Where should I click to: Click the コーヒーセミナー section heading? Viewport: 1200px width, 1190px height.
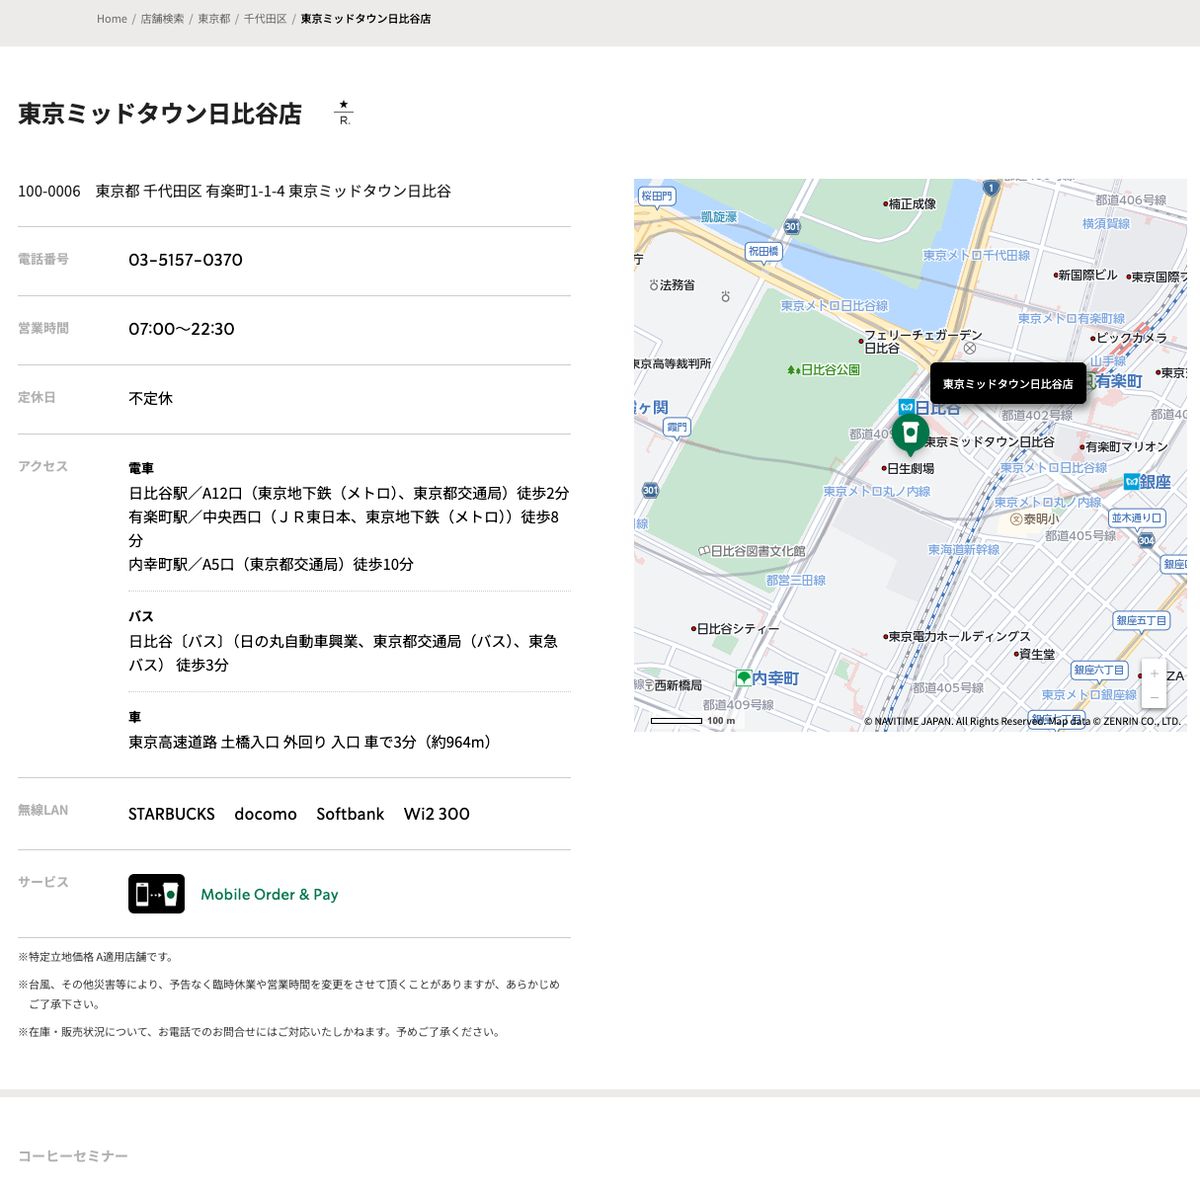(x=73, y=1156)
